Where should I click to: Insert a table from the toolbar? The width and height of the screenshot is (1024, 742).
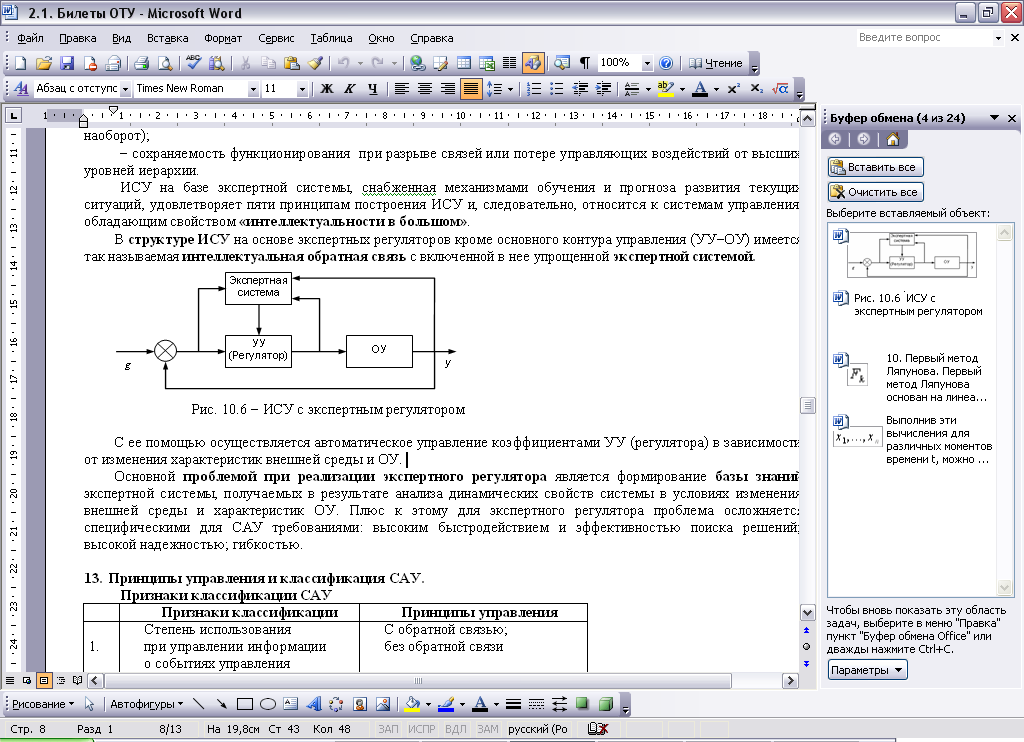pyautogui.click(x=464, y=63)
